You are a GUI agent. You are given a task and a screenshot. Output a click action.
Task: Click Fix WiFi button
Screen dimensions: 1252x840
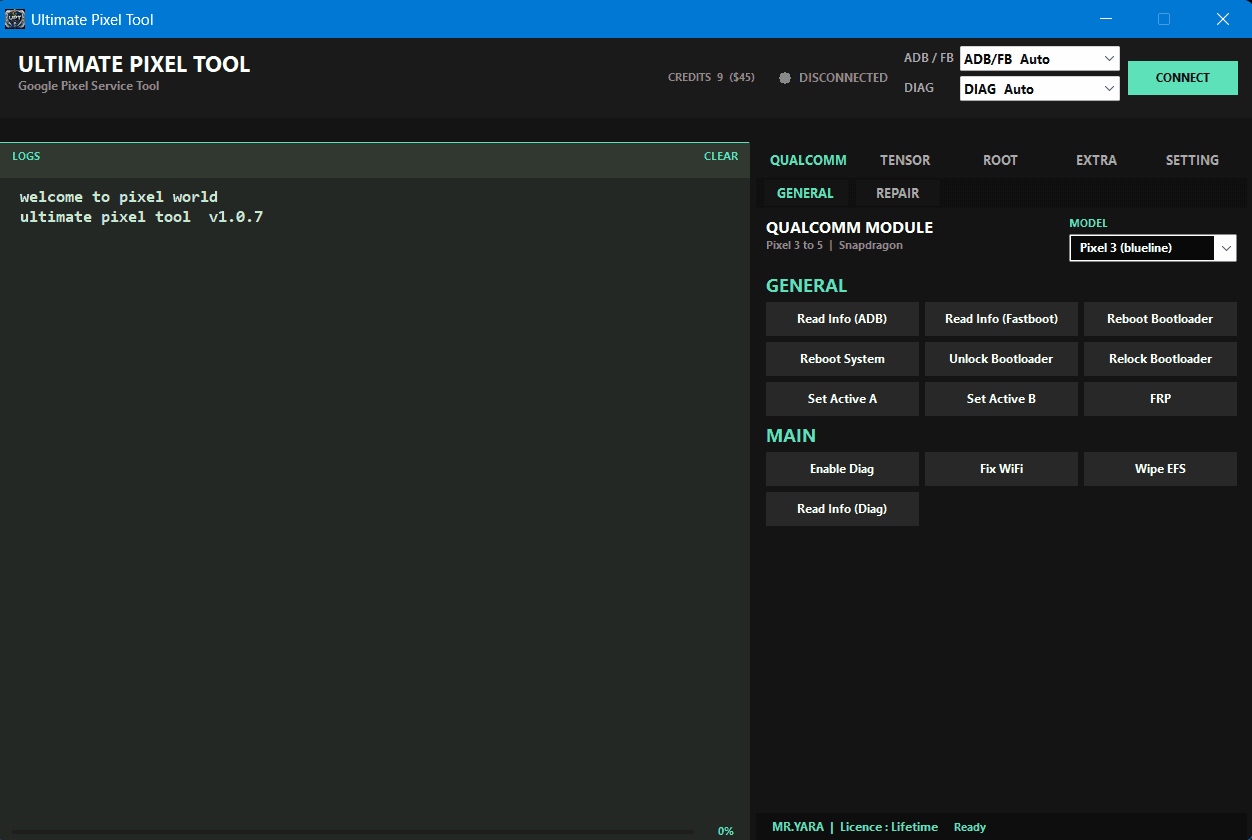[1001, 469]
